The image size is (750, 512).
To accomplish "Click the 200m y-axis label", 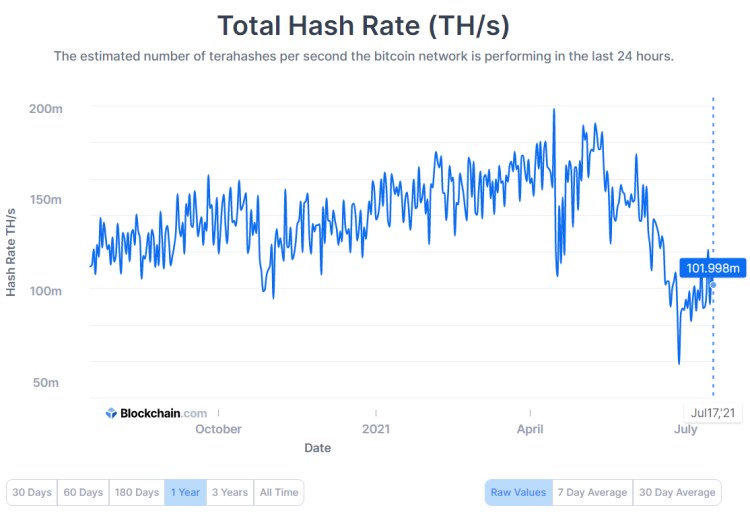I will pyautogui.click(x=46, y=109).
